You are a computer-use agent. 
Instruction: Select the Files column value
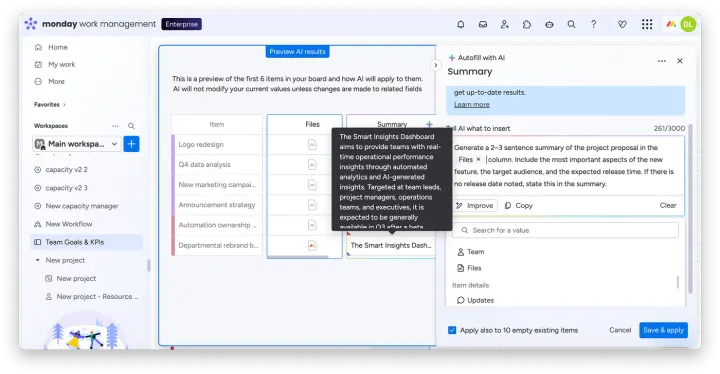click(469, 268)
